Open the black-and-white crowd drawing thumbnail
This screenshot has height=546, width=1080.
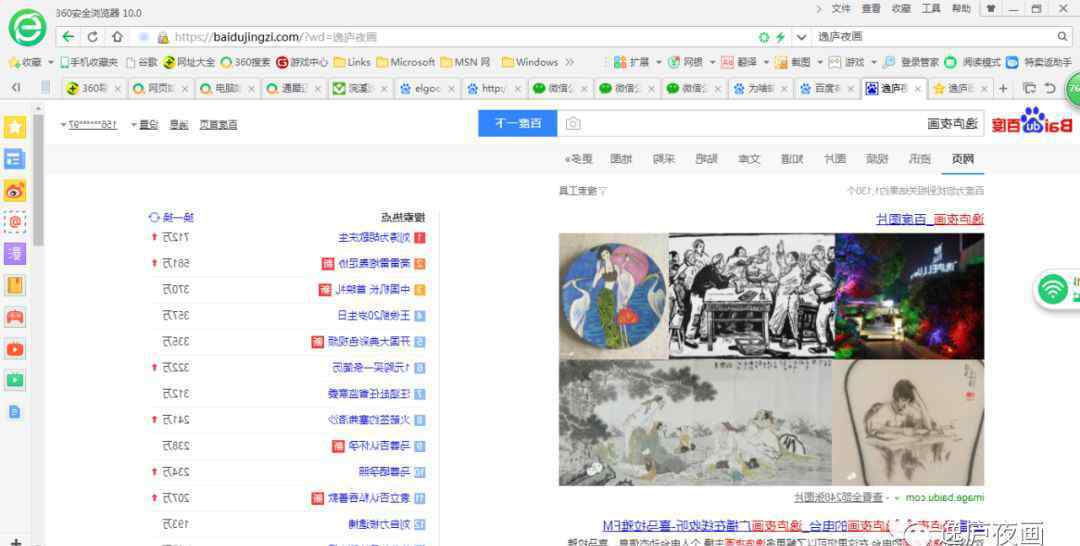(751, 296)
